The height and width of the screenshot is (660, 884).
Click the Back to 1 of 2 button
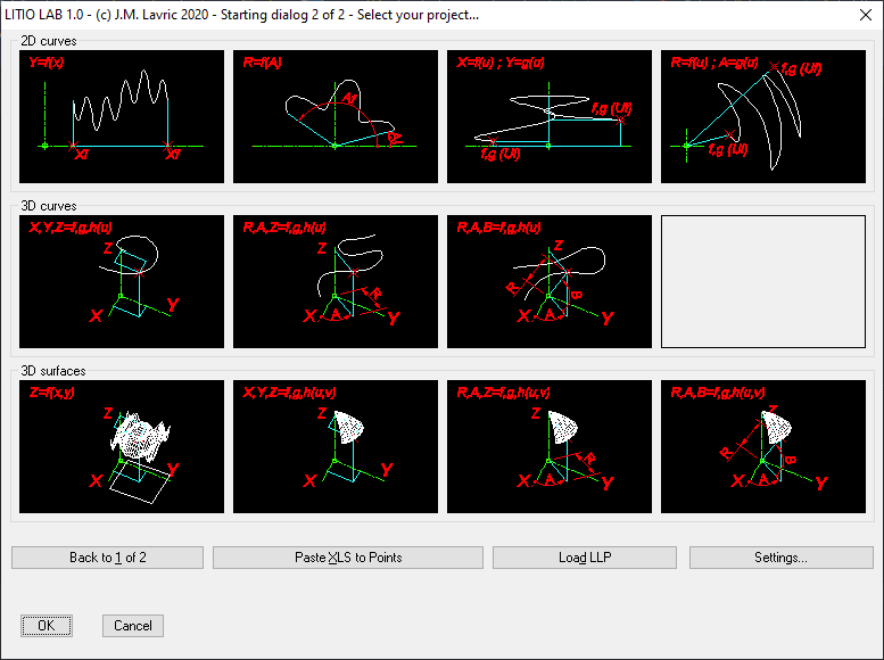click(107, 557)
